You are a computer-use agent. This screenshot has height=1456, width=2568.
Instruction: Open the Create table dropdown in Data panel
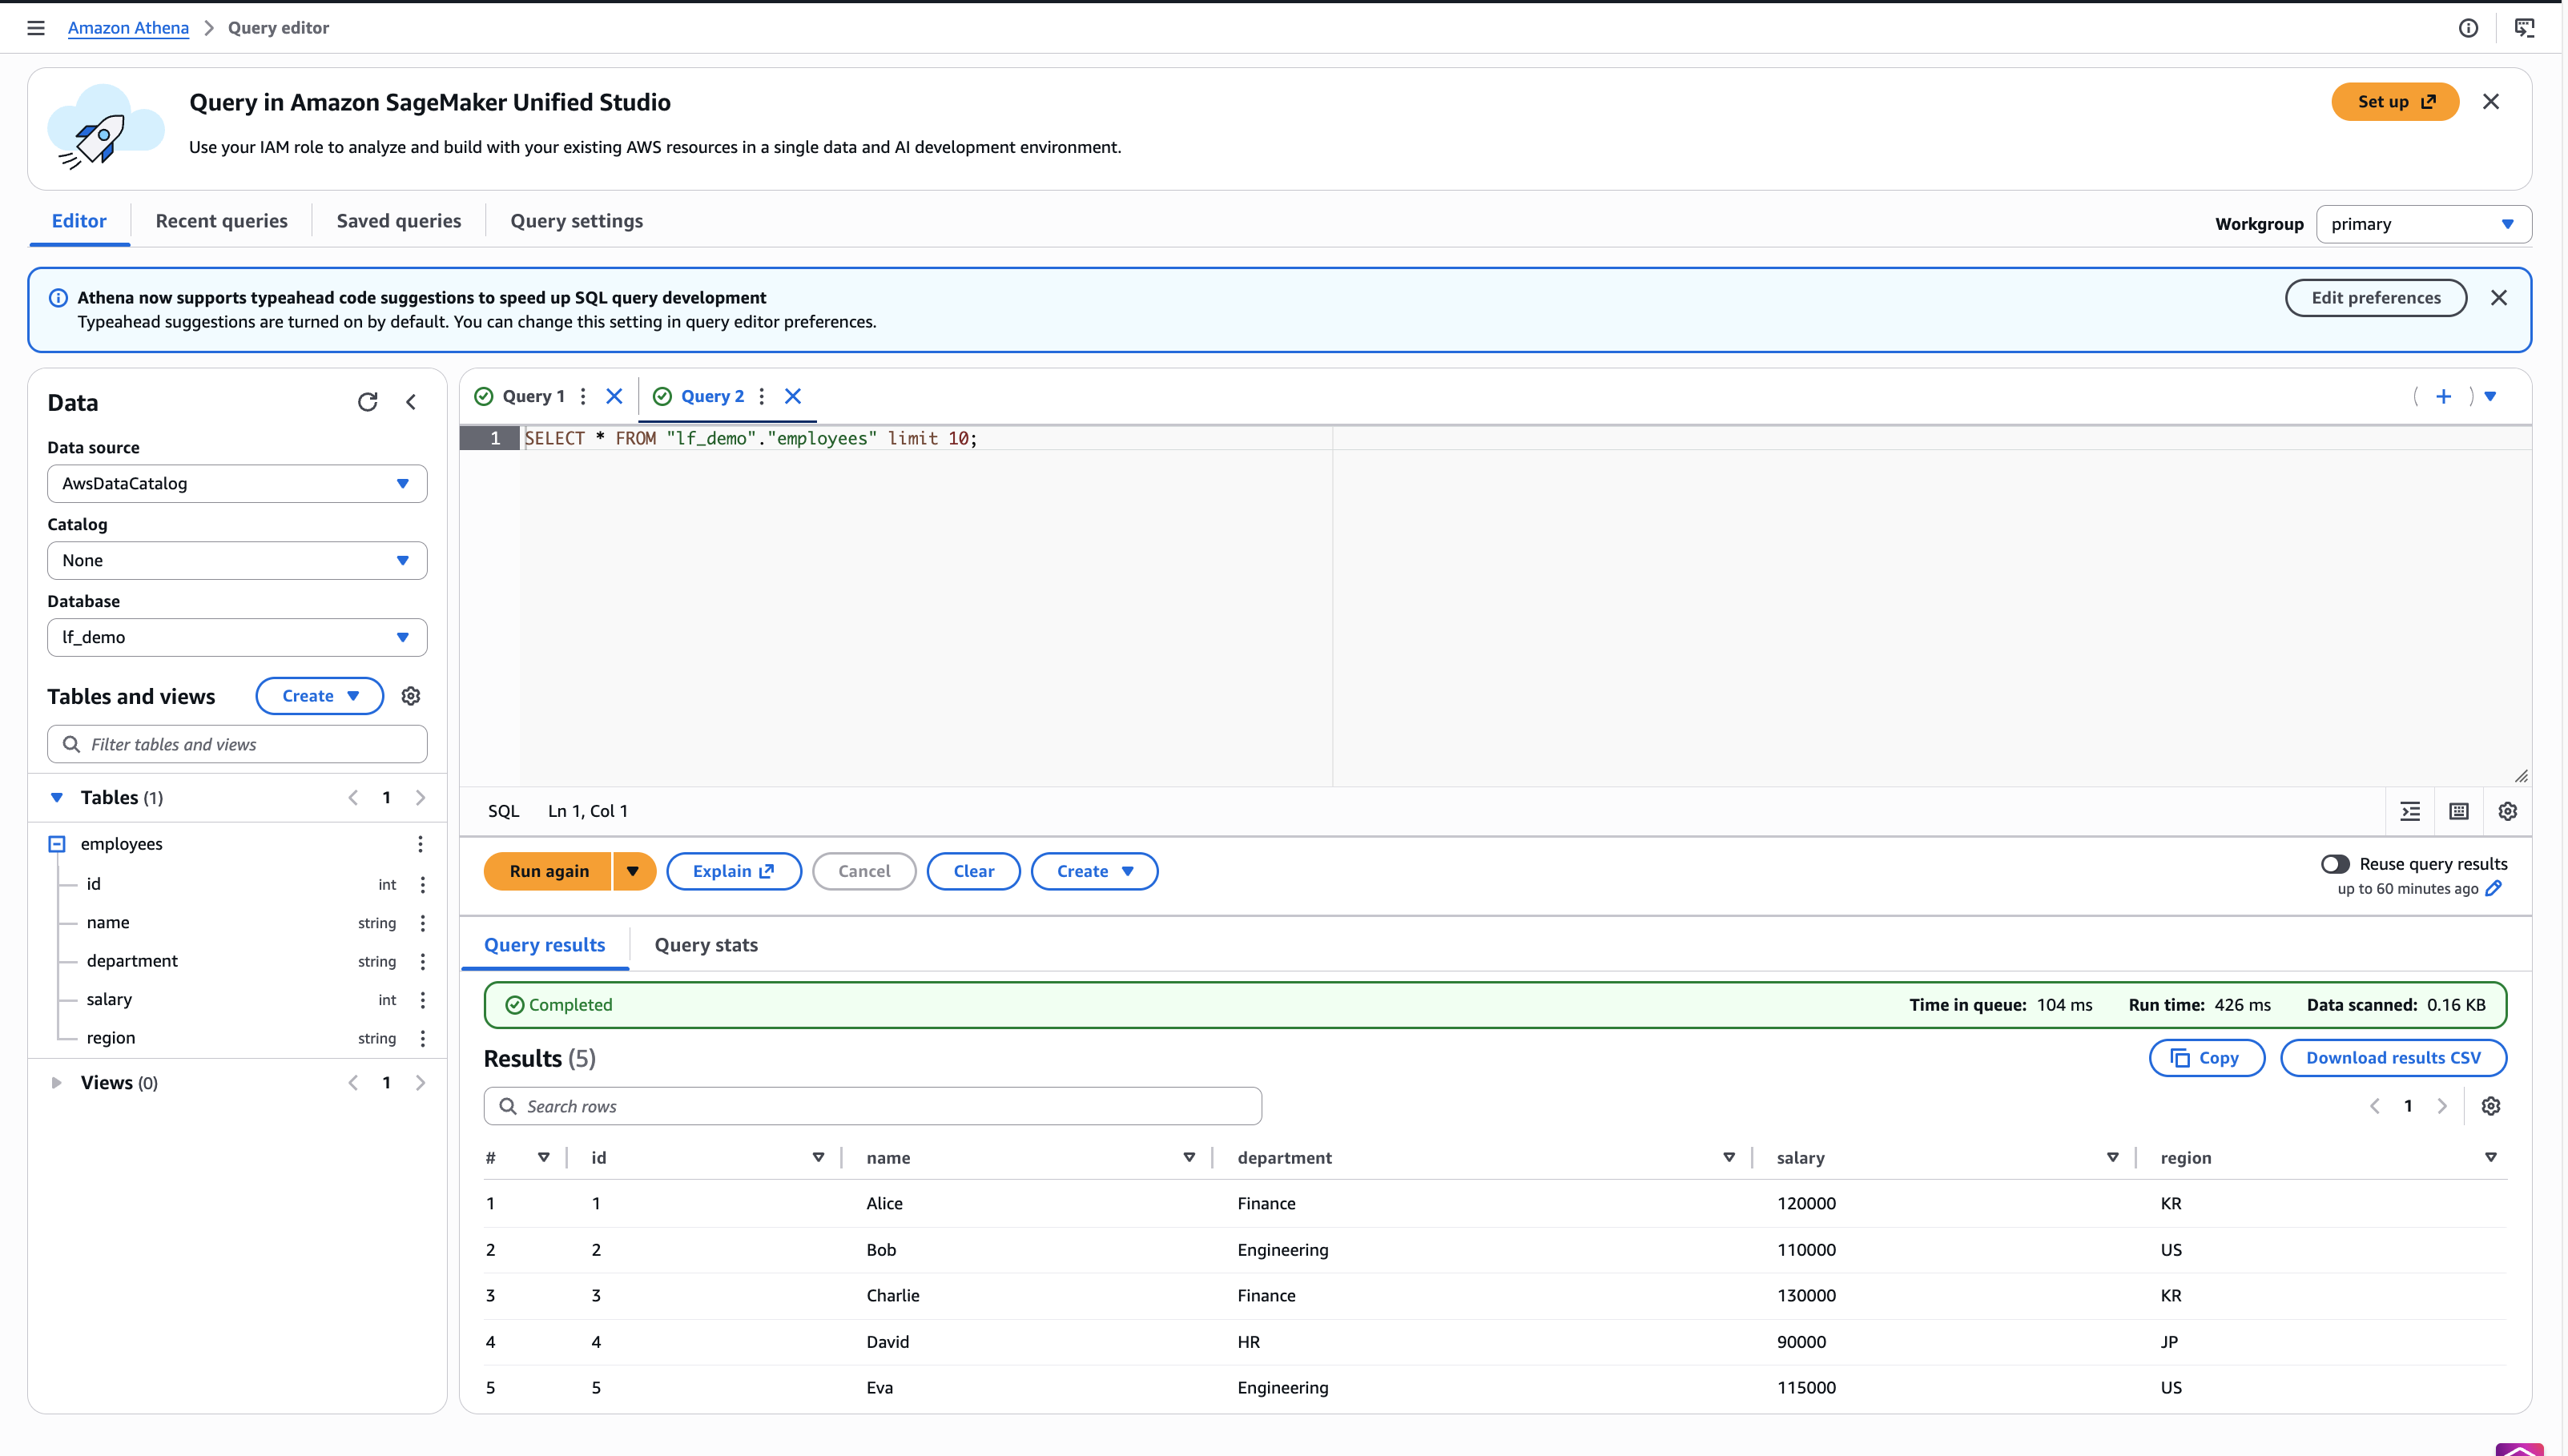319,696
